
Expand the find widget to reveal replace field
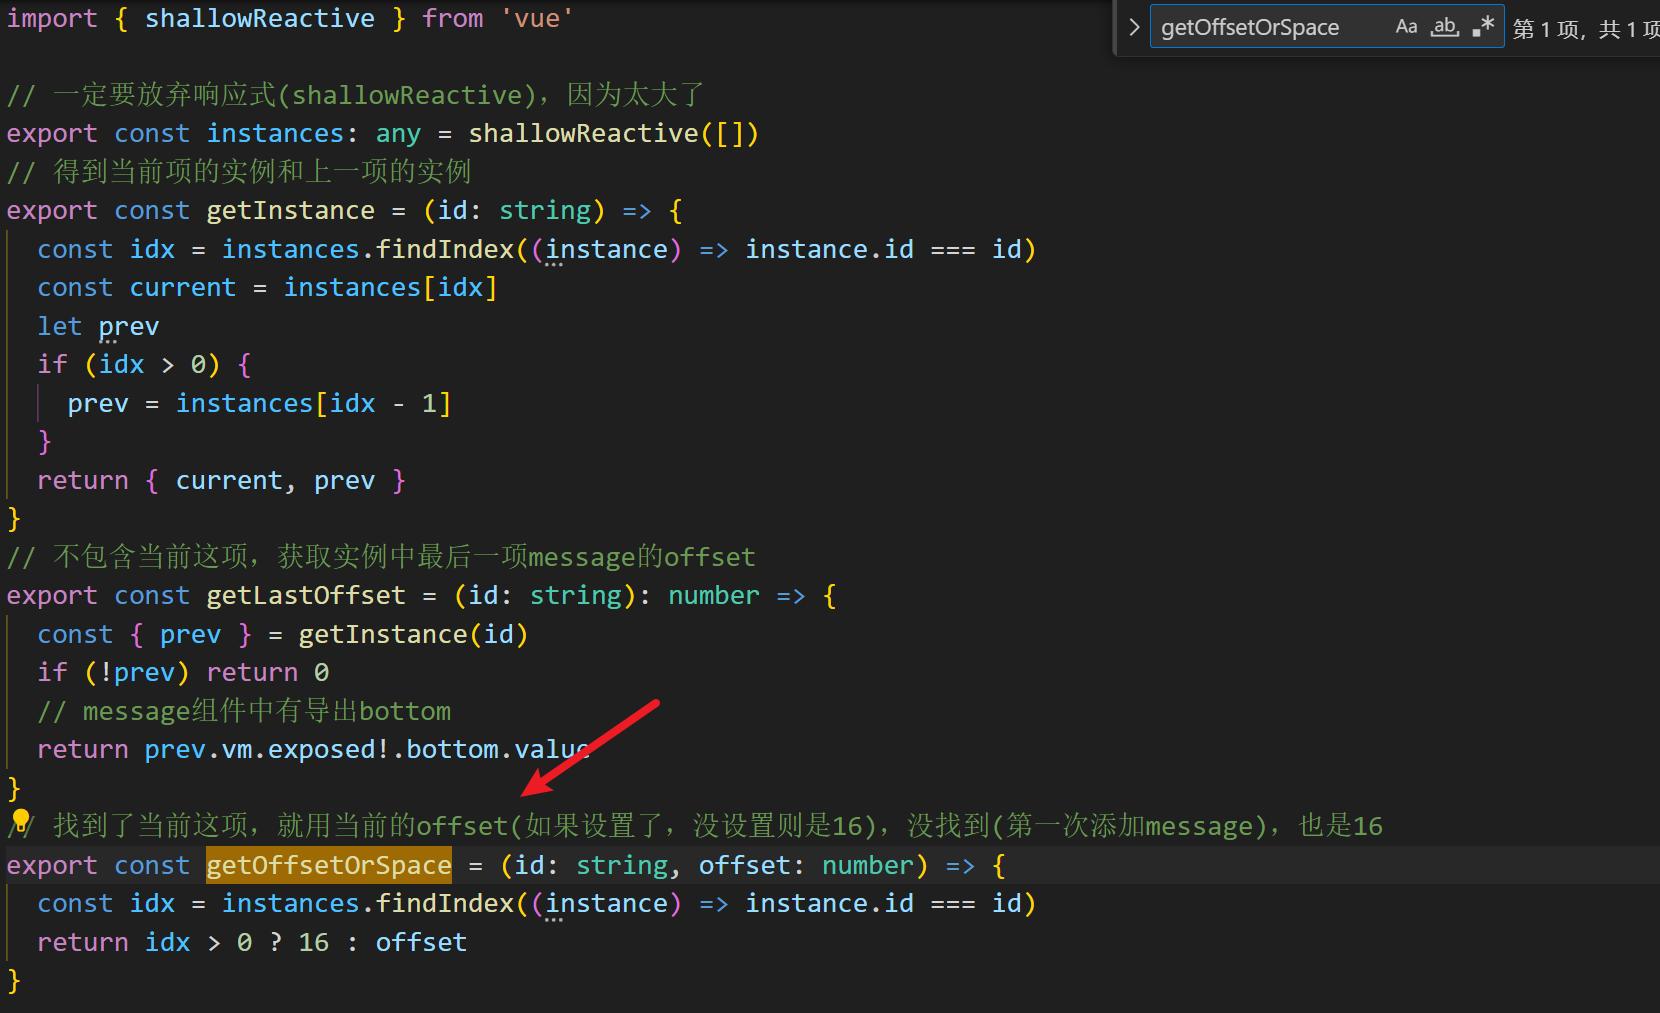tap(1133, 27)
